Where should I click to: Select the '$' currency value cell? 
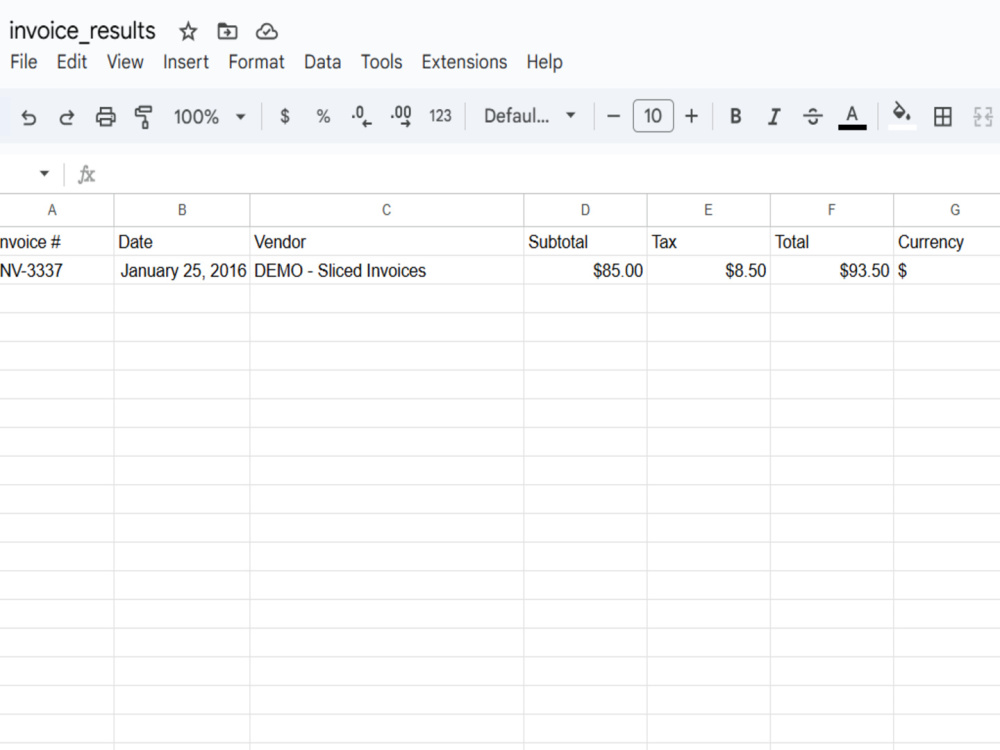click(x=947, y=270)
